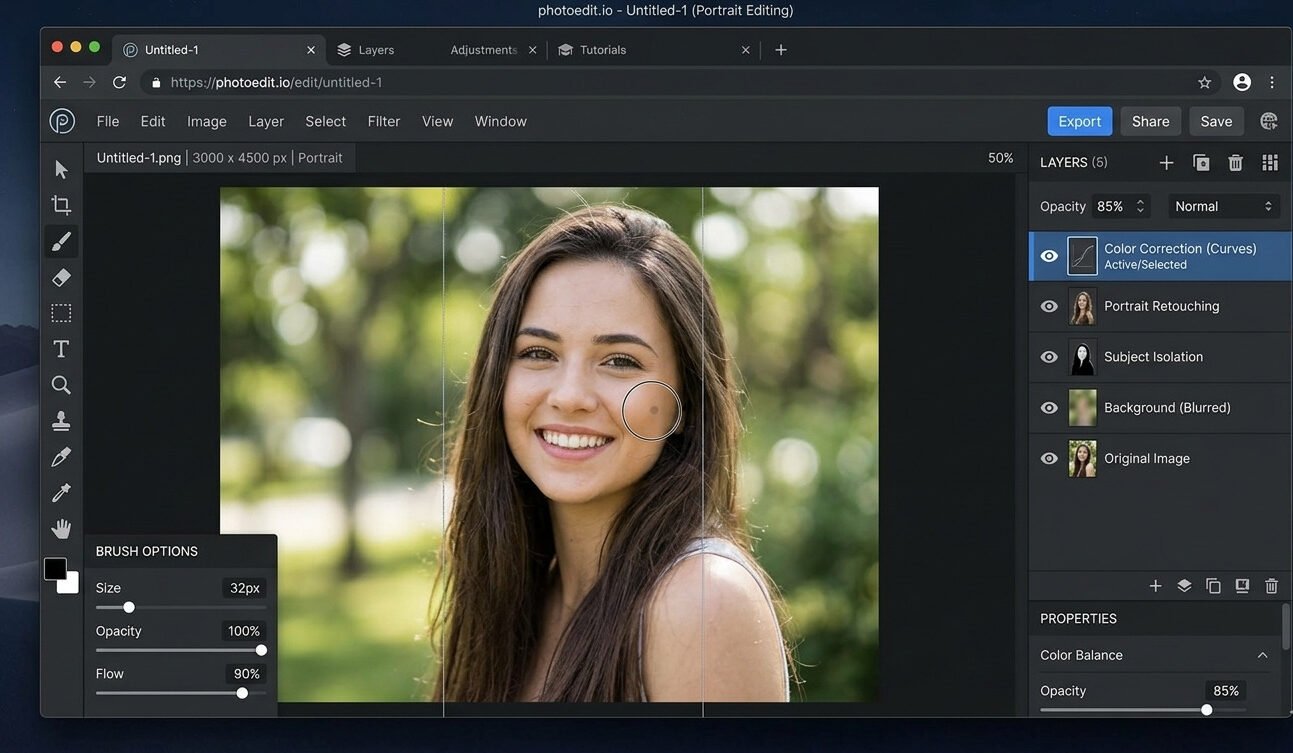Image resolution: width=1293 pixels, height=753 pixels.
Task: Collapse the Color Balance section
Action: click(x=1262, y=655)
